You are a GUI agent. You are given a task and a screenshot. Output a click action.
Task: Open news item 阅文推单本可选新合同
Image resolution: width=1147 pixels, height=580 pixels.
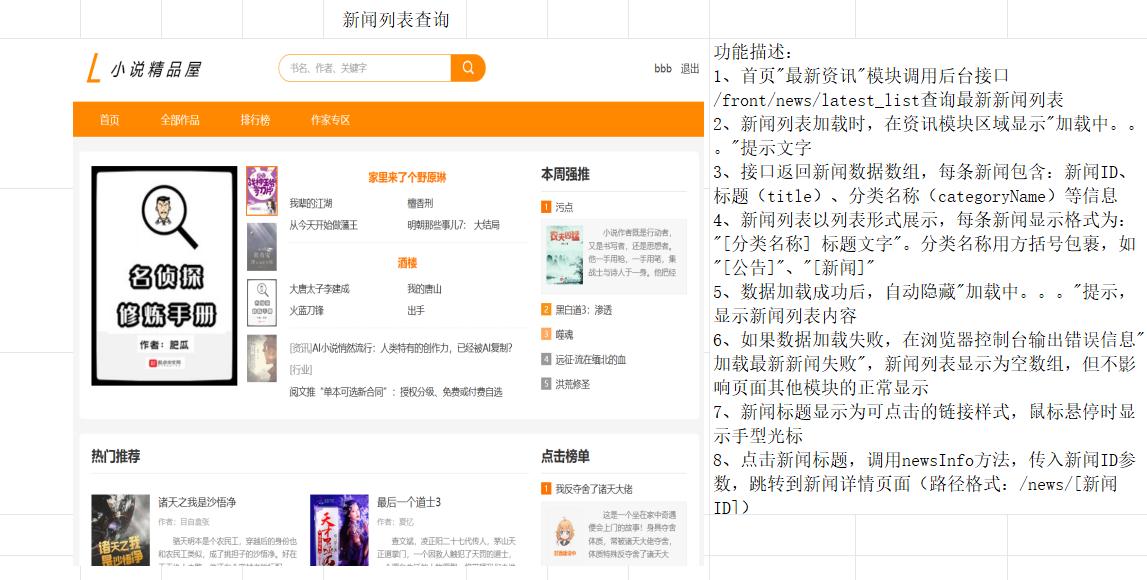[x=396, y=392]
